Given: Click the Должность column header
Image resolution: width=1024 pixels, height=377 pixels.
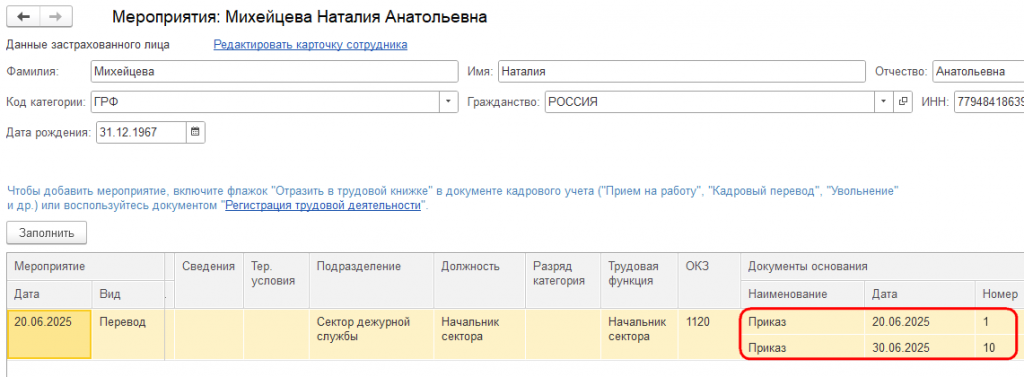Looking at the screenshot, I should [479, 281].
